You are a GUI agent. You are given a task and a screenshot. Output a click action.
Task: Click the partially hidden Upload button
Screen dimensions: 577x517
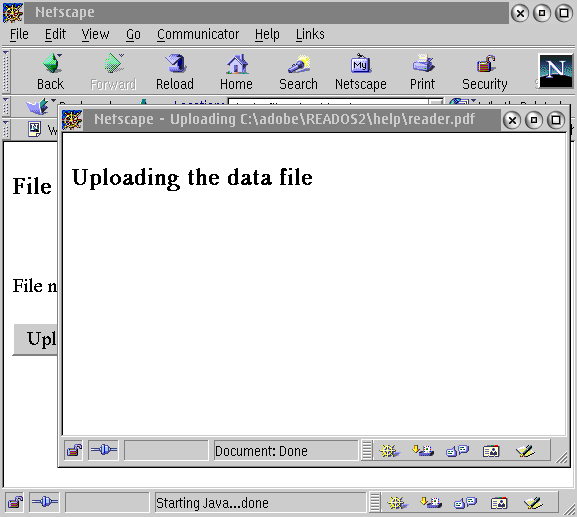[x=35, y=339]
